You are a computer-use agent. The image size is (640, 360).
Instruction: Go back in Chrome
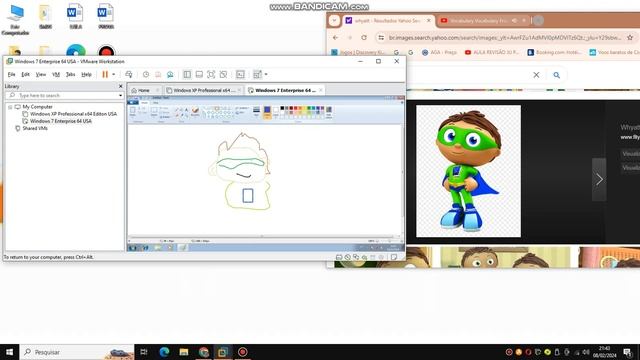(336, 38)
